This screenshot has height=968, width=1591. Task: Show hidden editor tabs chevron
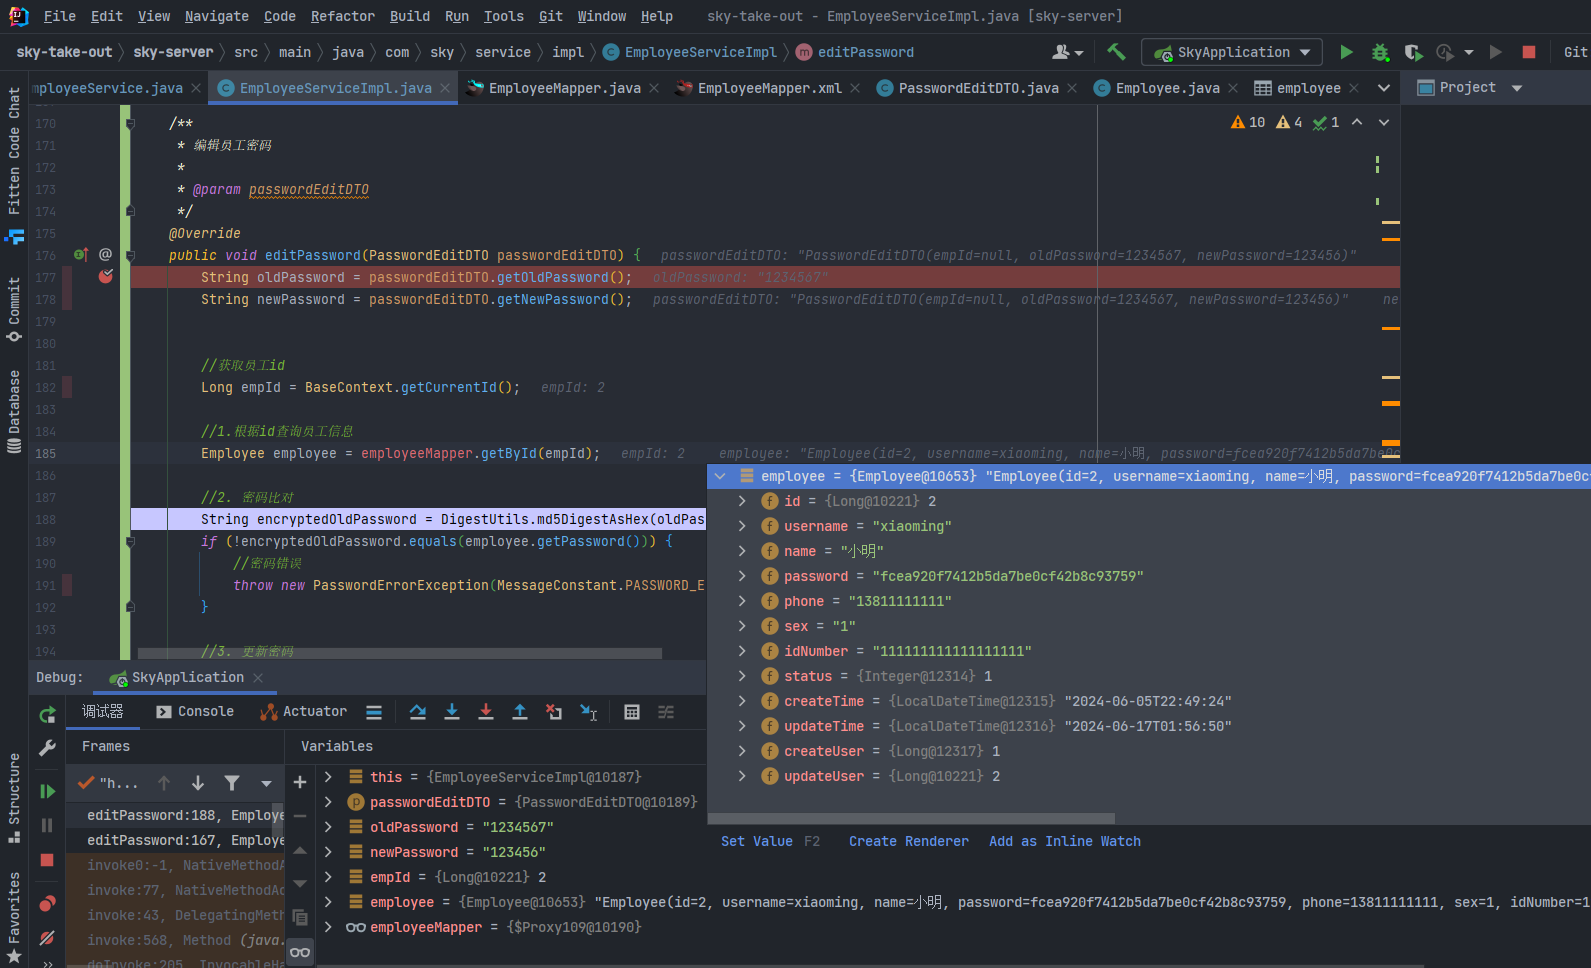click(1384, 88)
